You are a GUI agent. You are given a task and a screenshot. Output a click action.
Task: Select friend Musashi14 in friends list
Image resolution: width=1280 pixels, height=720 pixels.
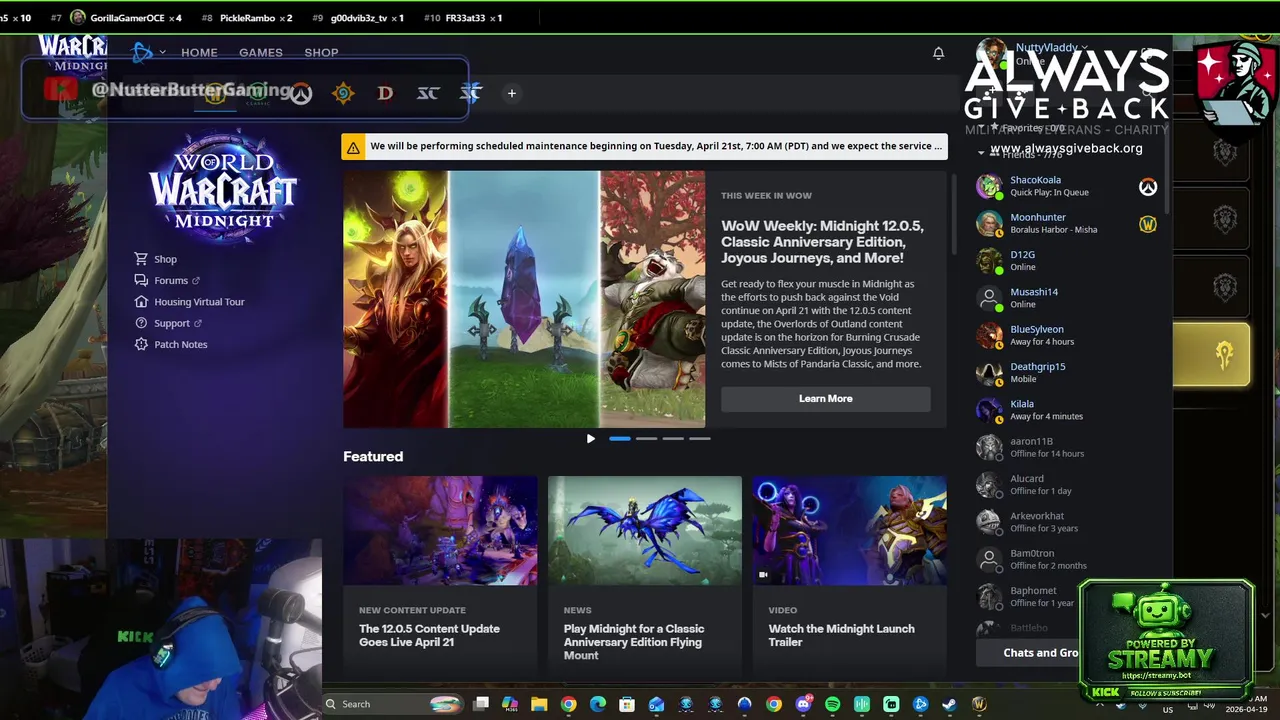tap(1066, 298)
